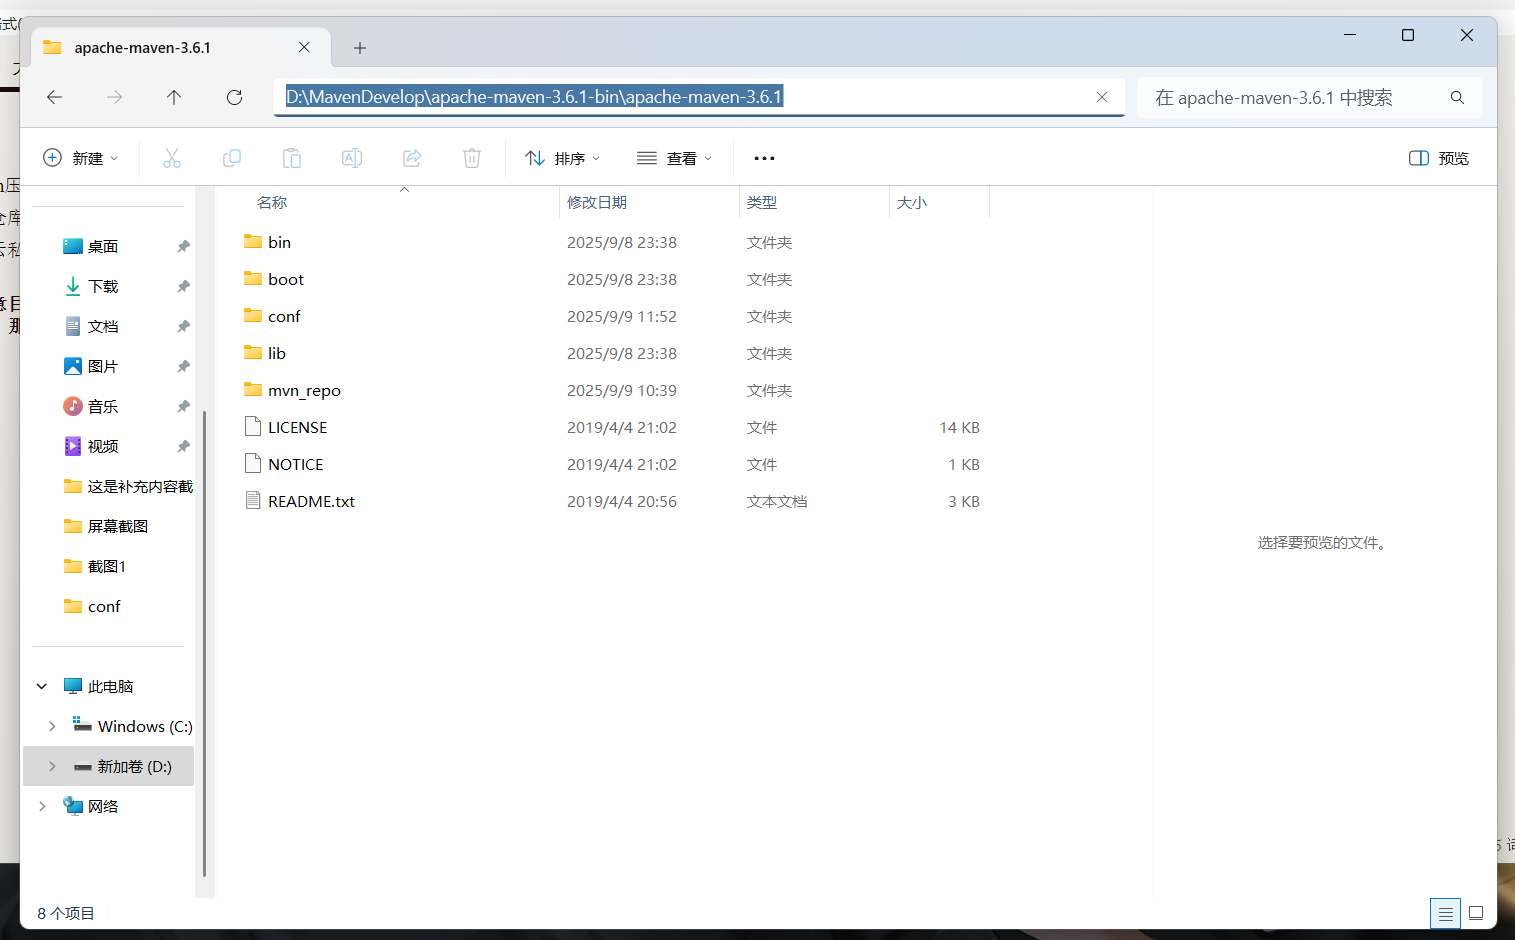The height and width of the screenshot is (940, 1515).
Task: Unpin Downloads using its pin icon
Action: click(183, 286)
